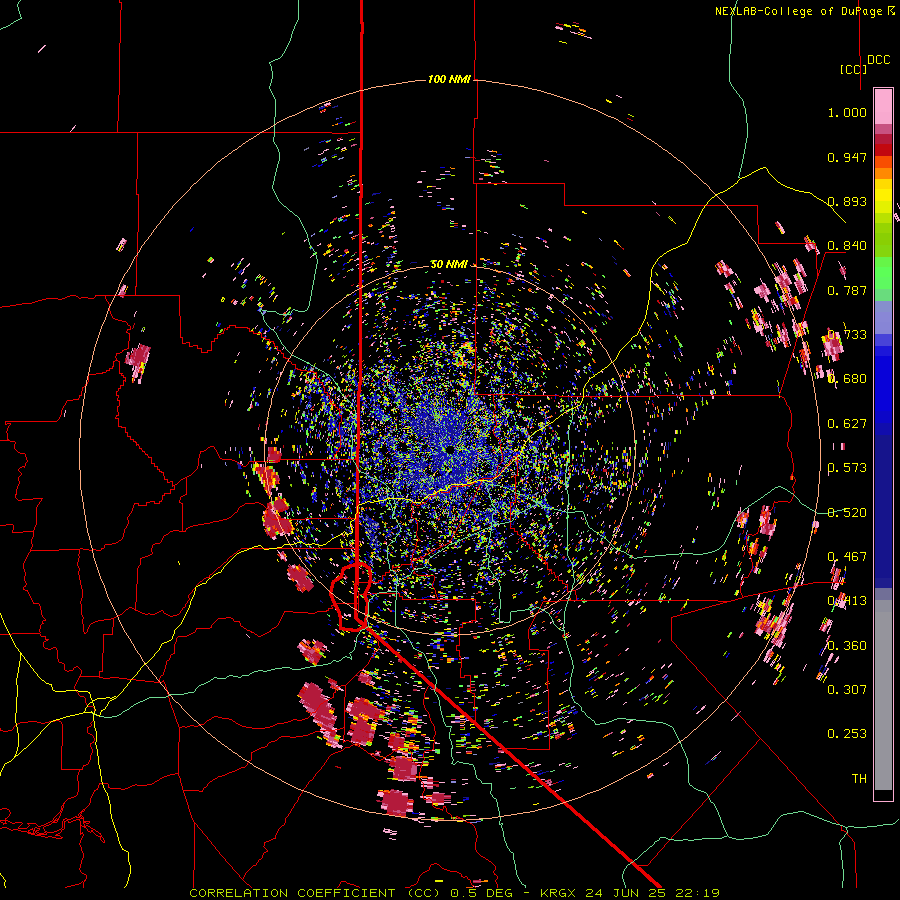
Task: Select the 0.520 legend value
Action: pos(847,513)
